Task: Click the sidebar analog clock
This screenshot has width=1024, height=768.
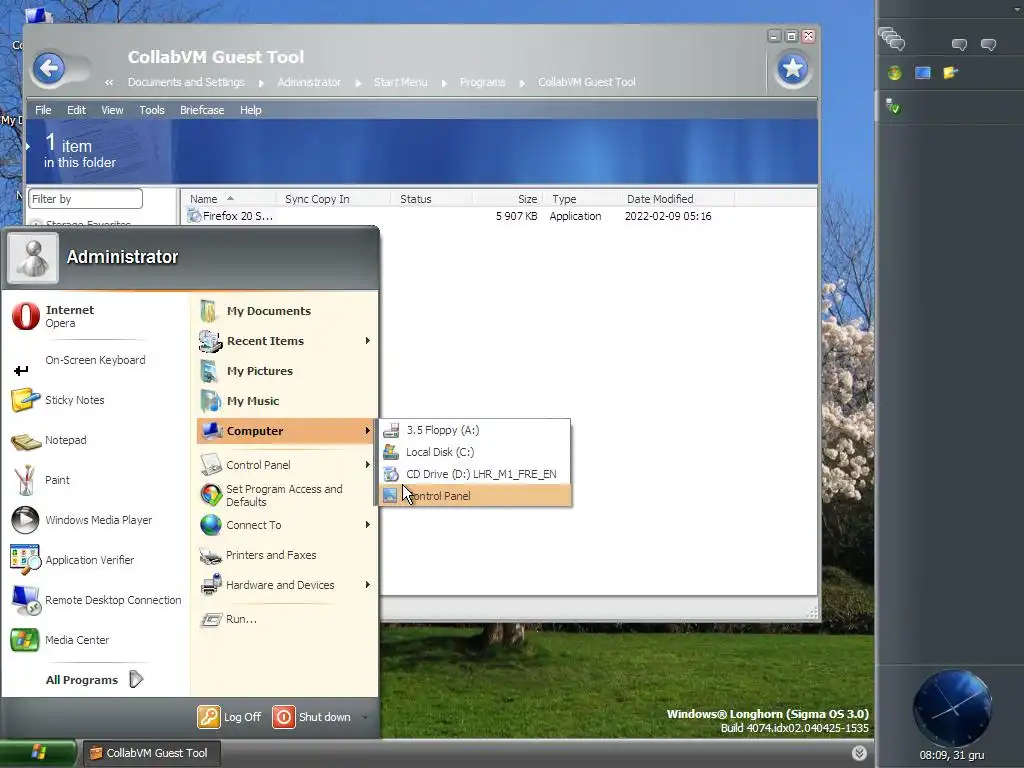Action: coord(952,708)
